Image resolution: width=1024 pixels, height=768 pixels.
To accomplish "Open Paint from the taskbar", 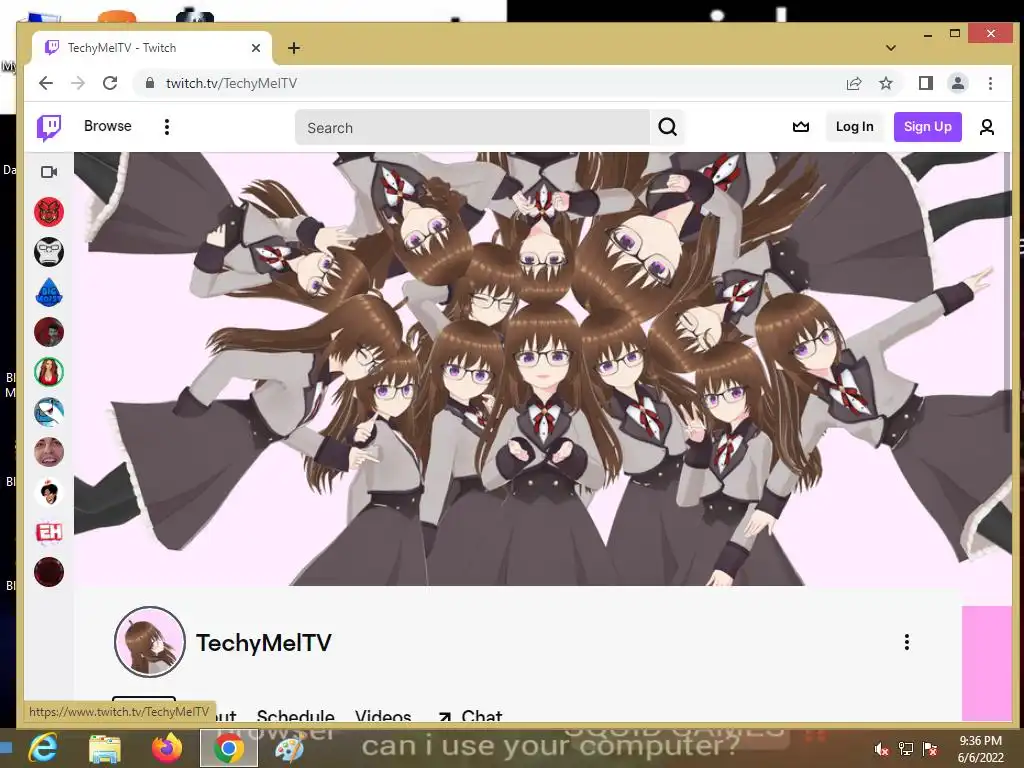I will [289, 748].
